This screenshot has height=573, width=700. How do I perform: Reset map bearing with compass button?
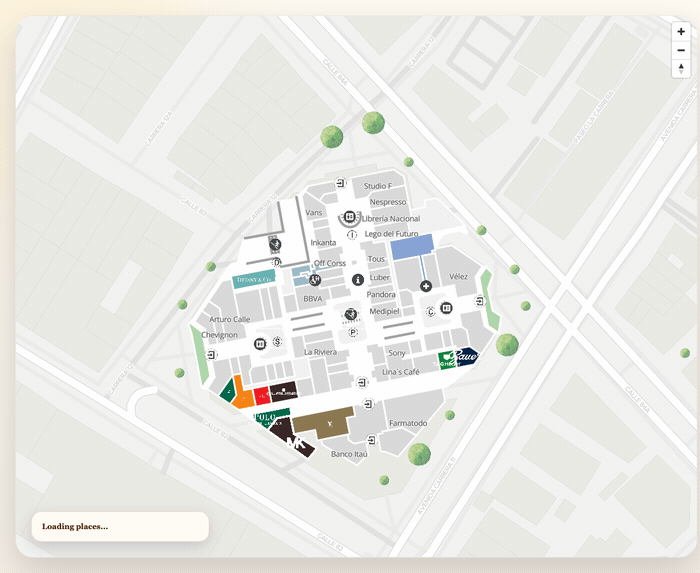681,69
